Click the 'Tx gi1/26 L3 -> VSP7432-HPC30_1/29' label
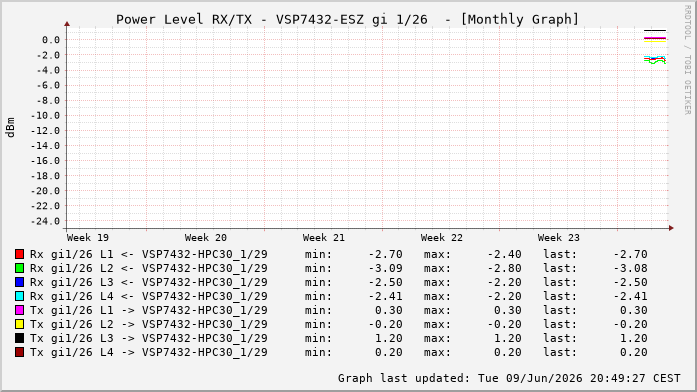 (148, 338)
